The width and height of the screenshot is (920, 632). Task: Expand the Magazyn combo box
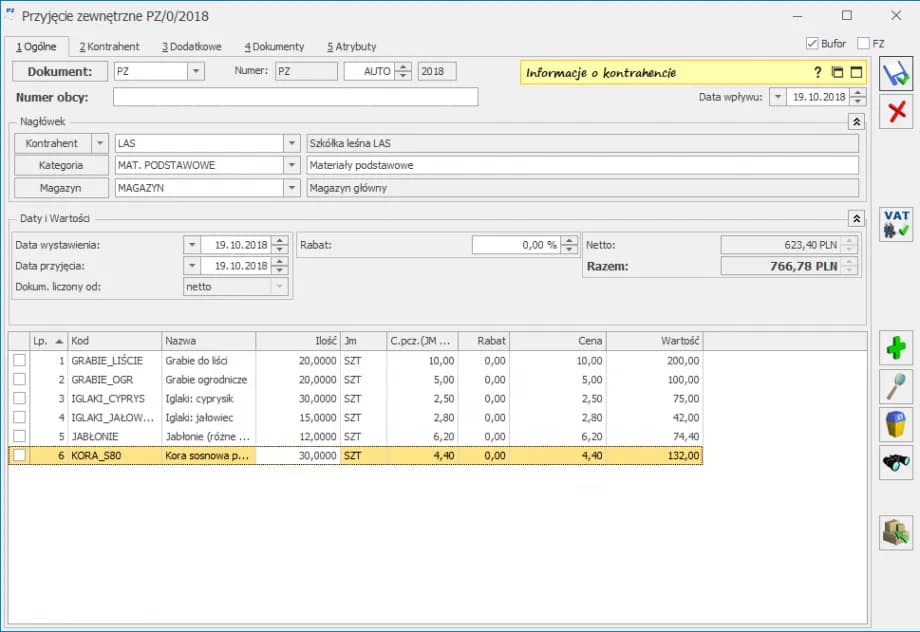291,187
